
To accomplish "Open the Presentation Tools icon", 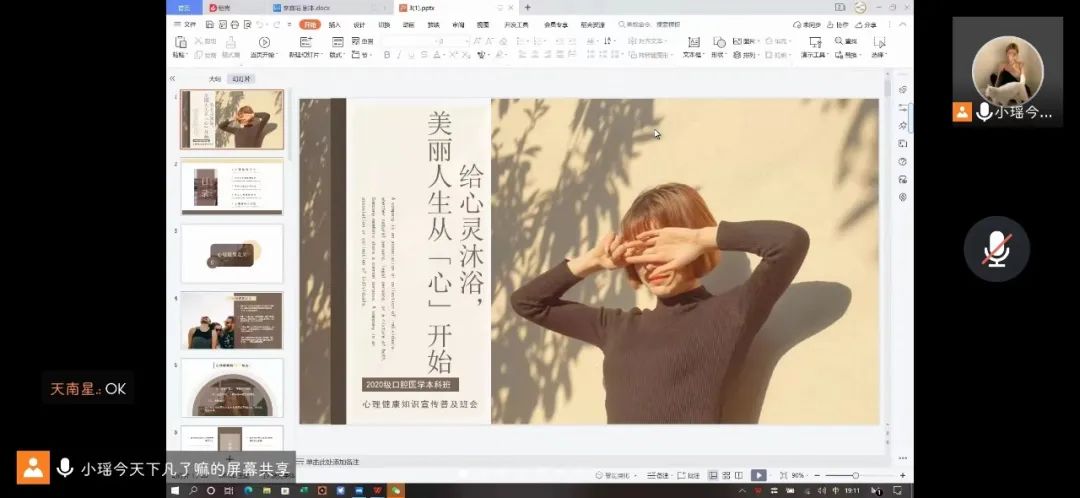I will pyautogui.click(x=815, y=42).
